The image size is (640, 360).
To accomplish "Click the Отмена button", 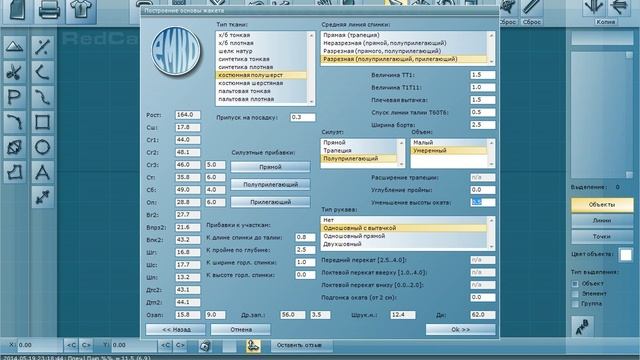I will pos(241,329).
